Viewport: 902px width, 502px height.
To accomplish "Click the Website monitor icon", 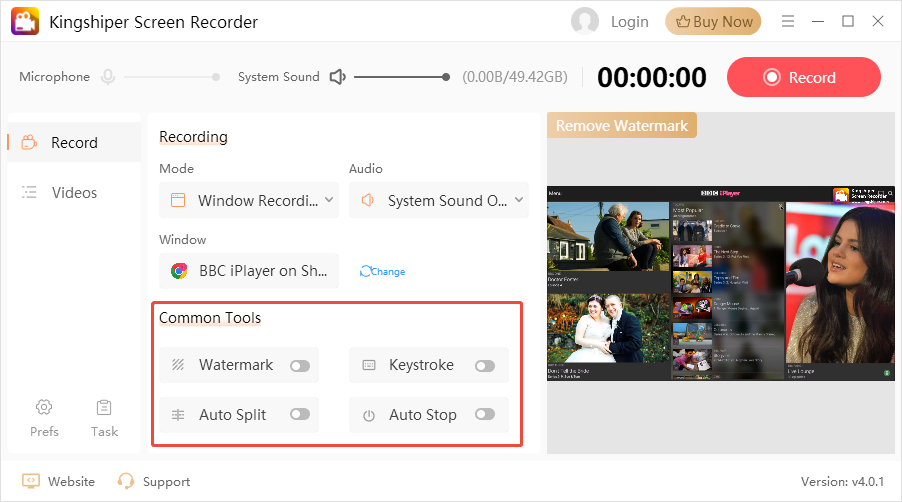I will pos(30,481).
